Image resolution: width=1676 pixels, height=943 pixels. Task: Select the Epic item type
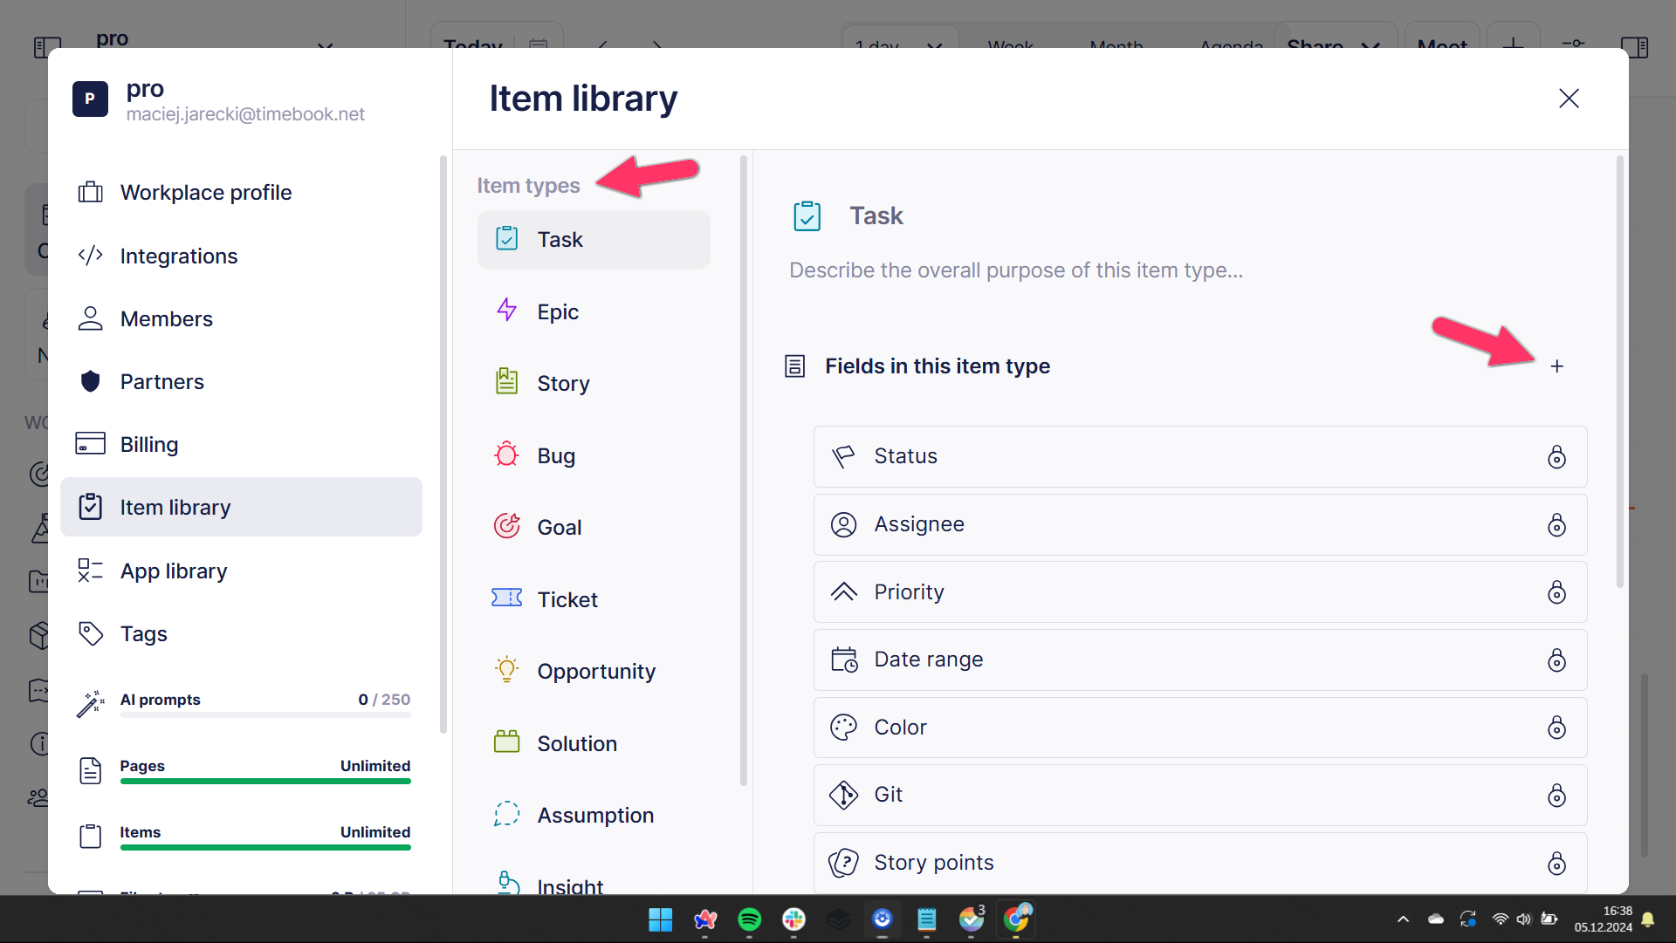pos(557,312)
